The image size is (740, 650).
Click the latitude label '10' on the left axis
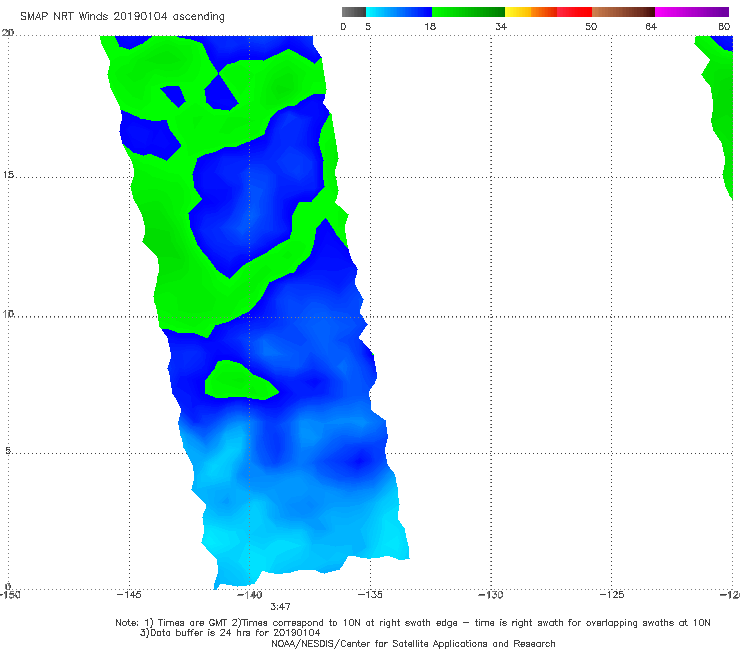(x=8, y=314)
